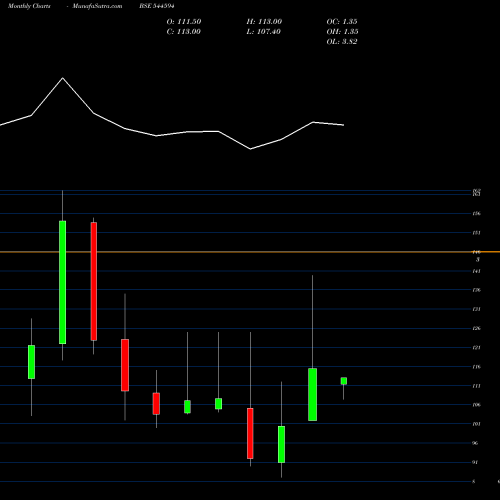Select the low price value L: 107.40

pos(264,32)
